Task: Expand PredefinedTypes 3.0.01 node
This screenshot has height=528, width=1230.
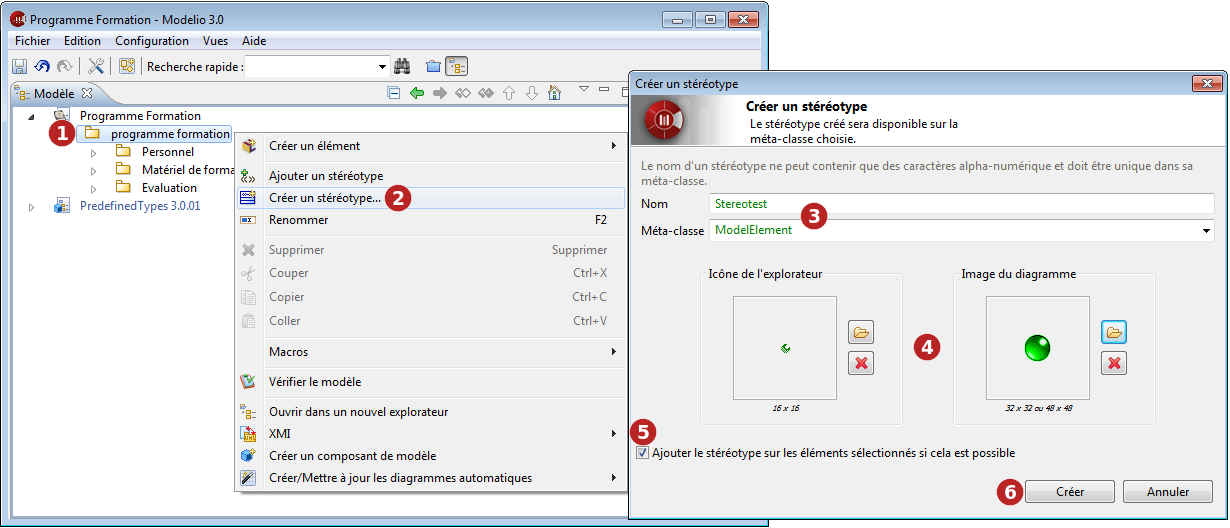Action: 31,206
